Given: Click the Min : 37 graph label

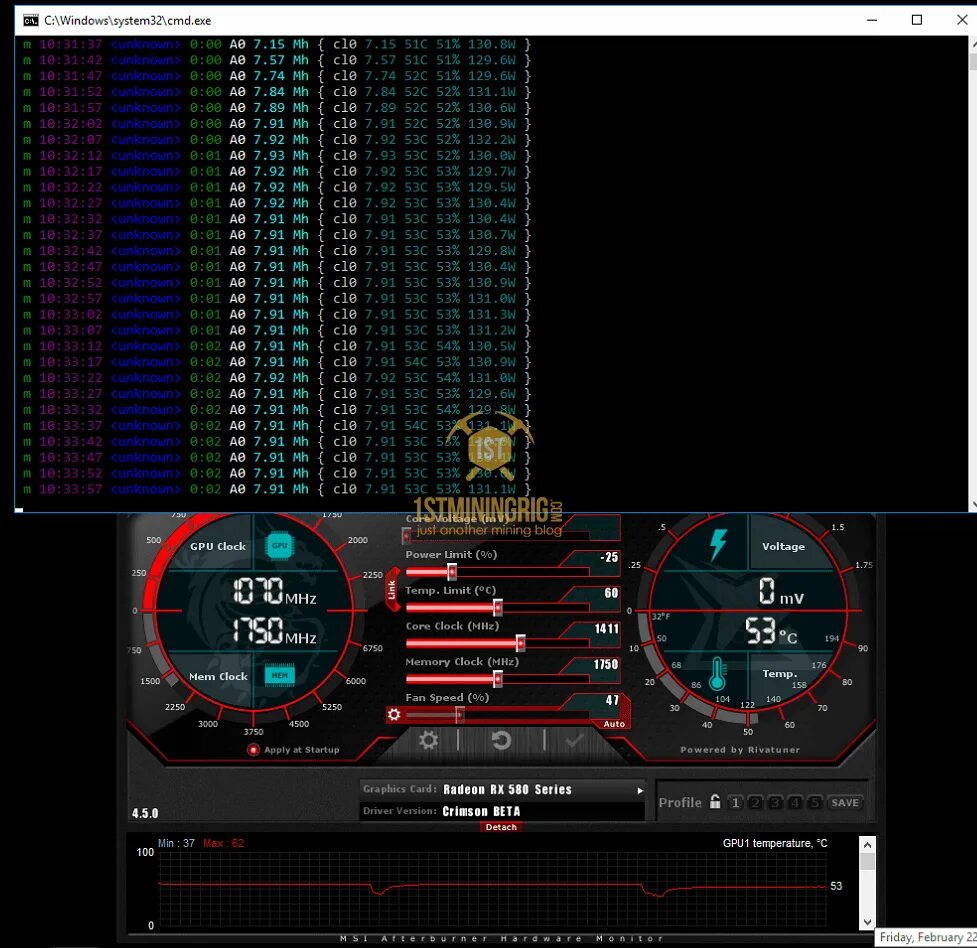Looking at the screenshot, I should [176, 843].
